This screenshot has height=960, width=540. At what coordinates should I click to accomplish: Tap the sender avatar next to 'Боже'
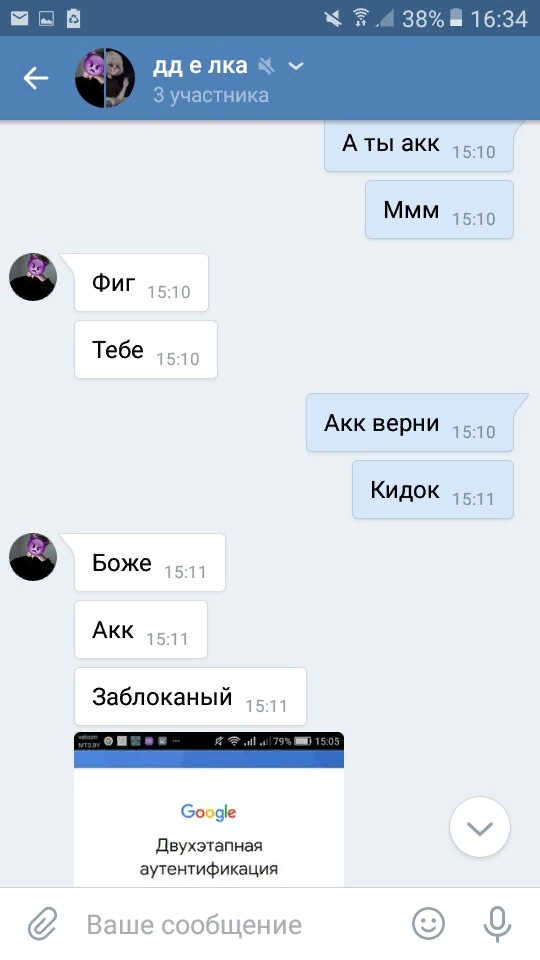pos(33,557)
